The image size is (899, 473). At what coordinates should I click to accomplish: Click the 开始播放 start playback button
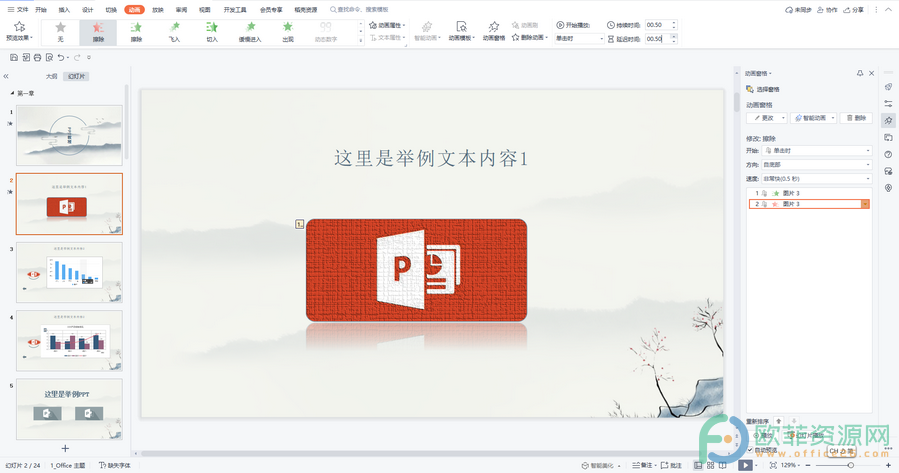[x=573, y=25]
